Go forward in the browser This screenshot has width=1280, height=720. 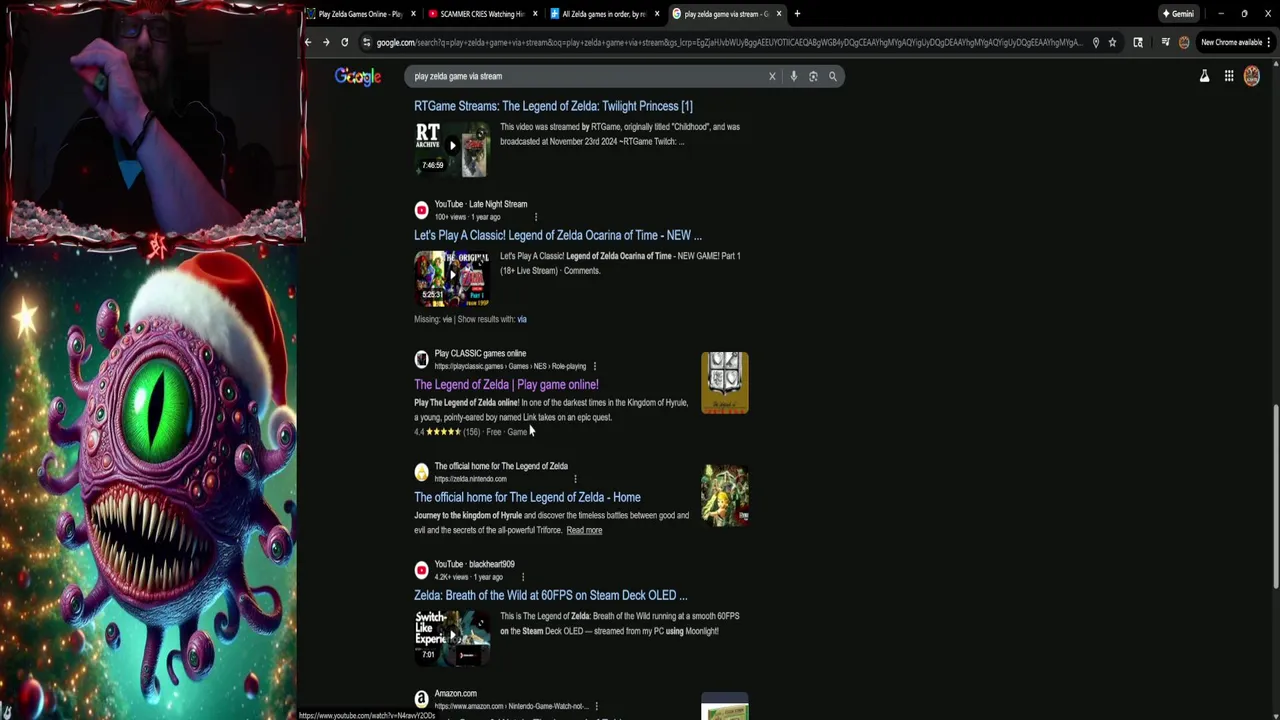pos(326,42)
